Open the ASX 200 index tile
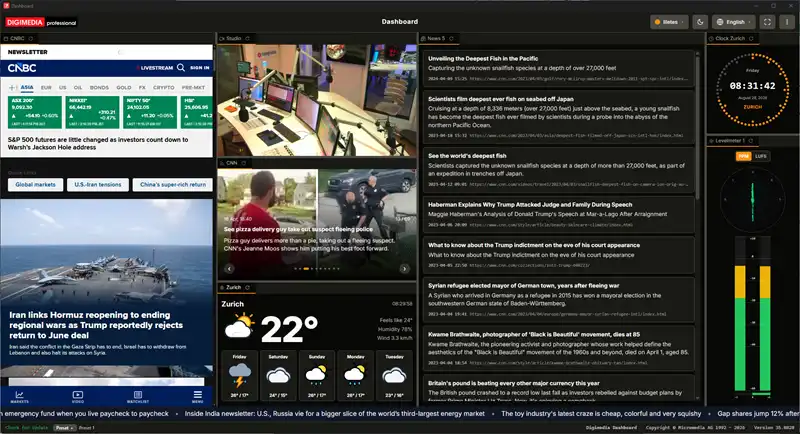This screenshot has width=800, height=434. click(x=35, y=112)
